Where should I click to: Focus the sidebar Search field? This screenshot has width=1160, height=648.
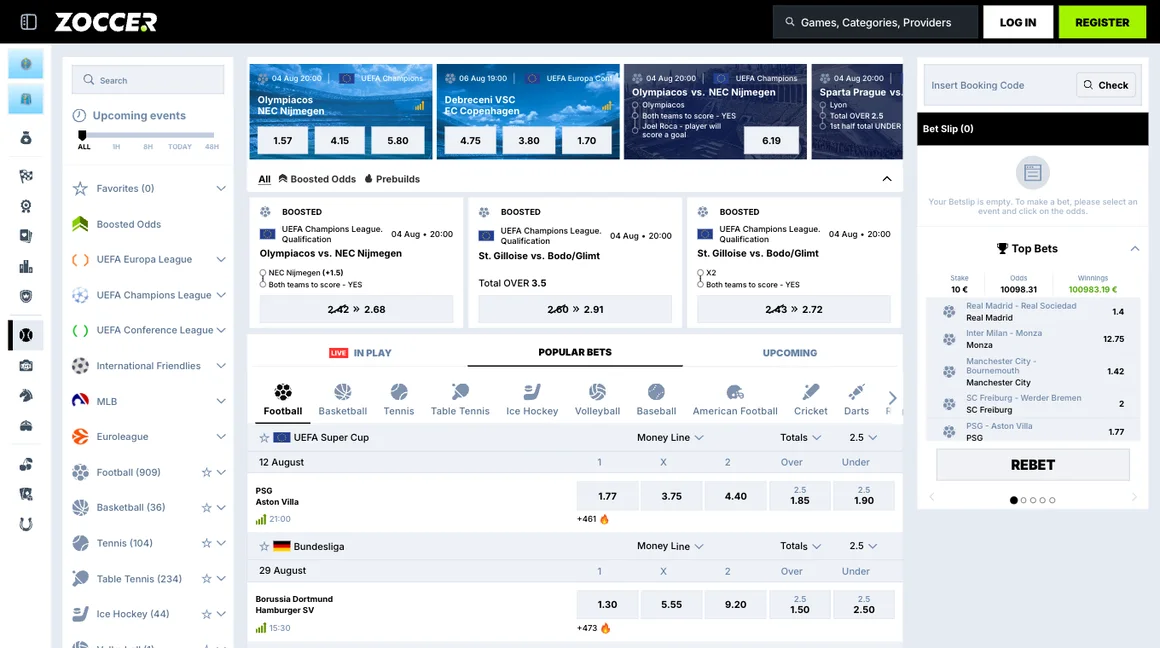tap(148, 80)
